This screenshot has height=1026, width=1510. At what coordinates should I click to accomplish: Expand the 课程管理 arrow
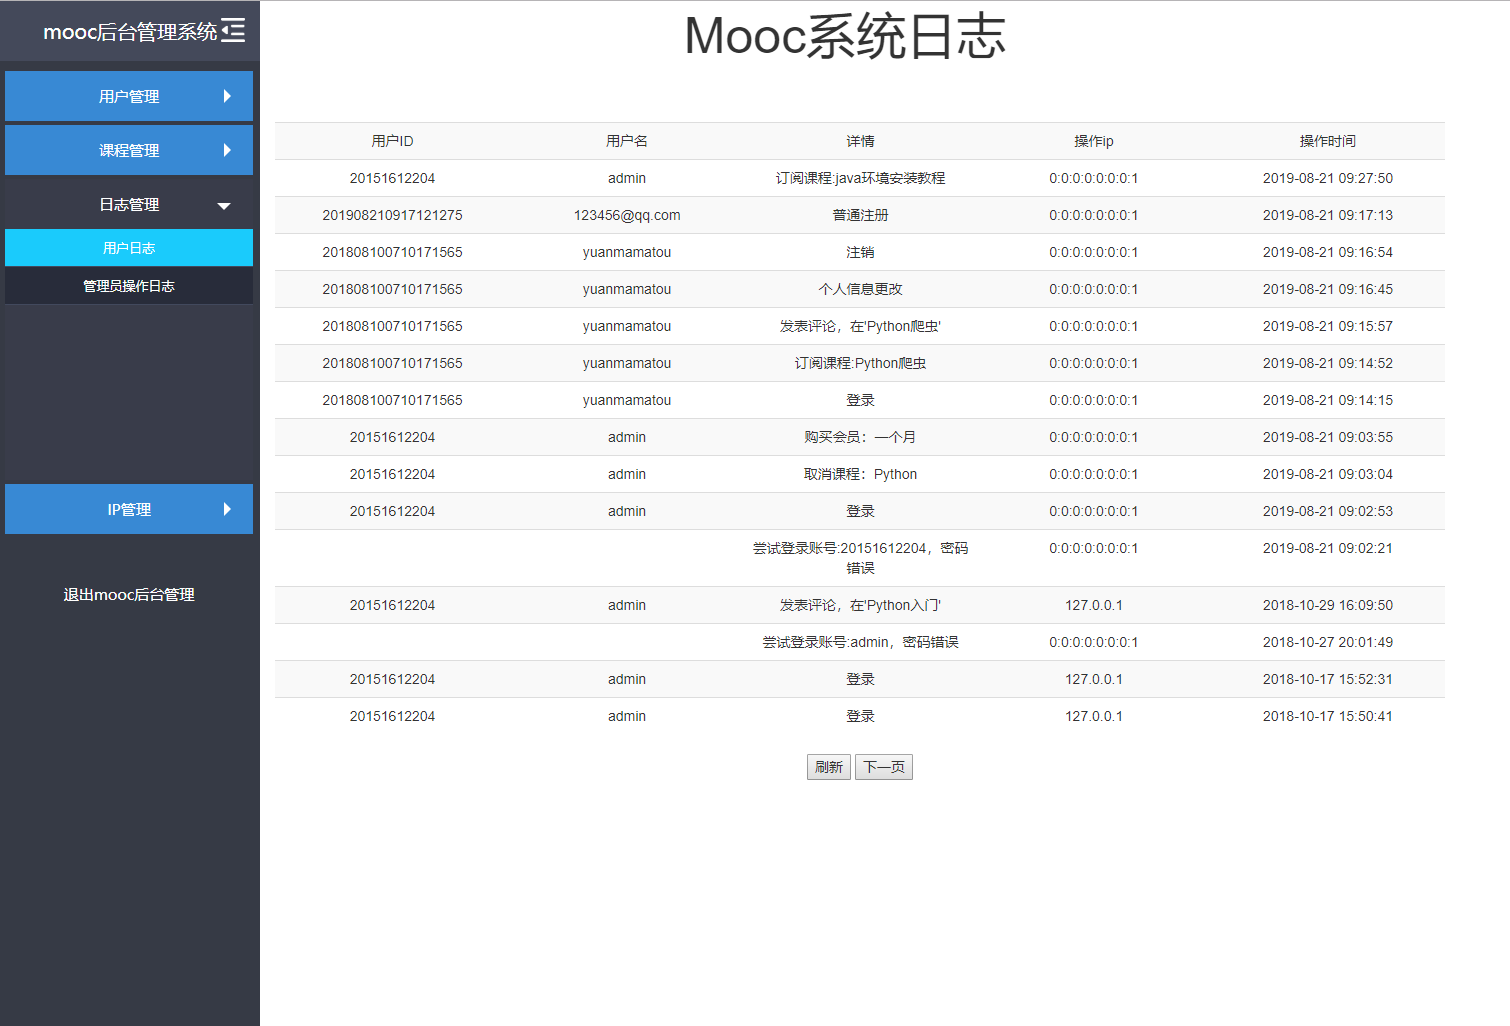[x=227, y=150]
